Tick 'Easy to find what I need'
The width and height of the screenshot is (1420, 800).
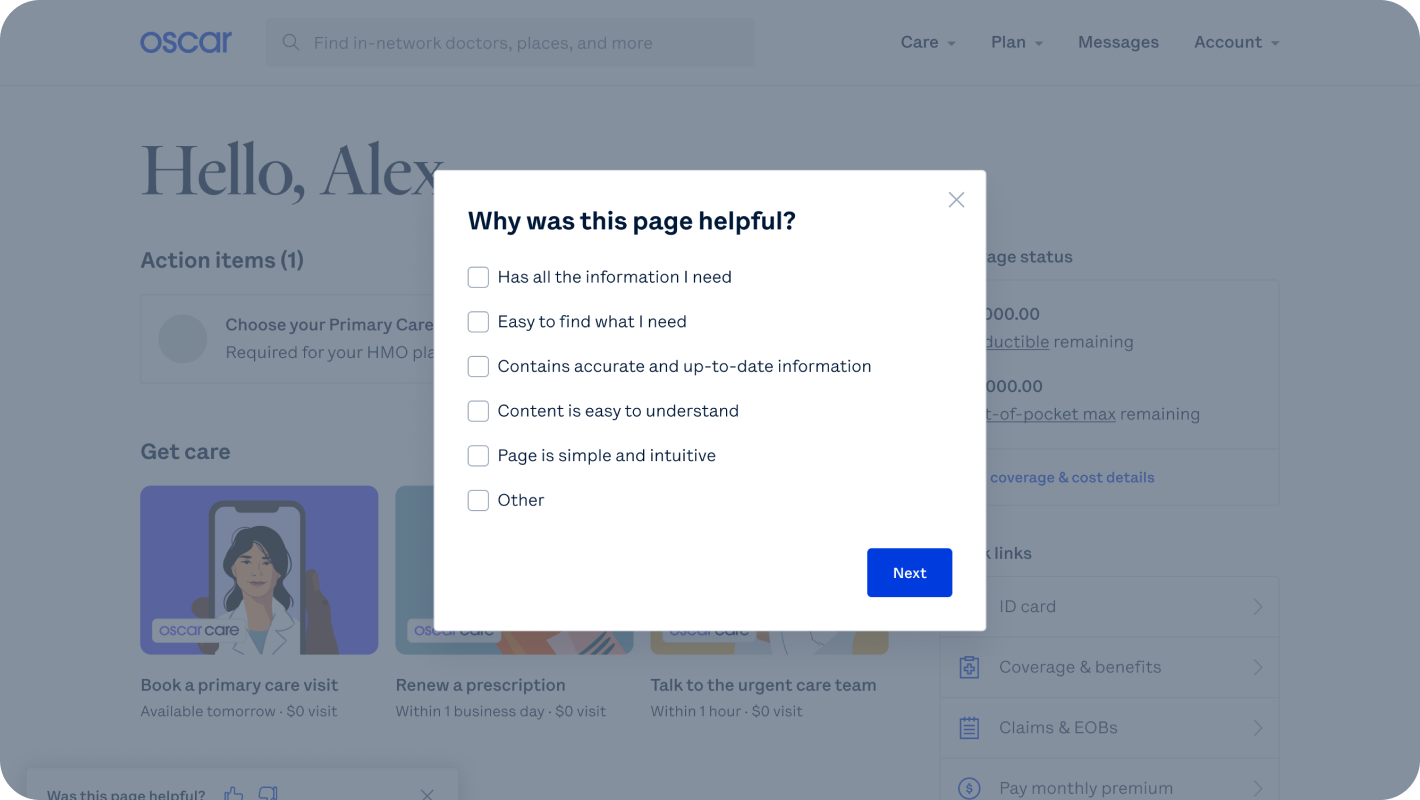478,322
